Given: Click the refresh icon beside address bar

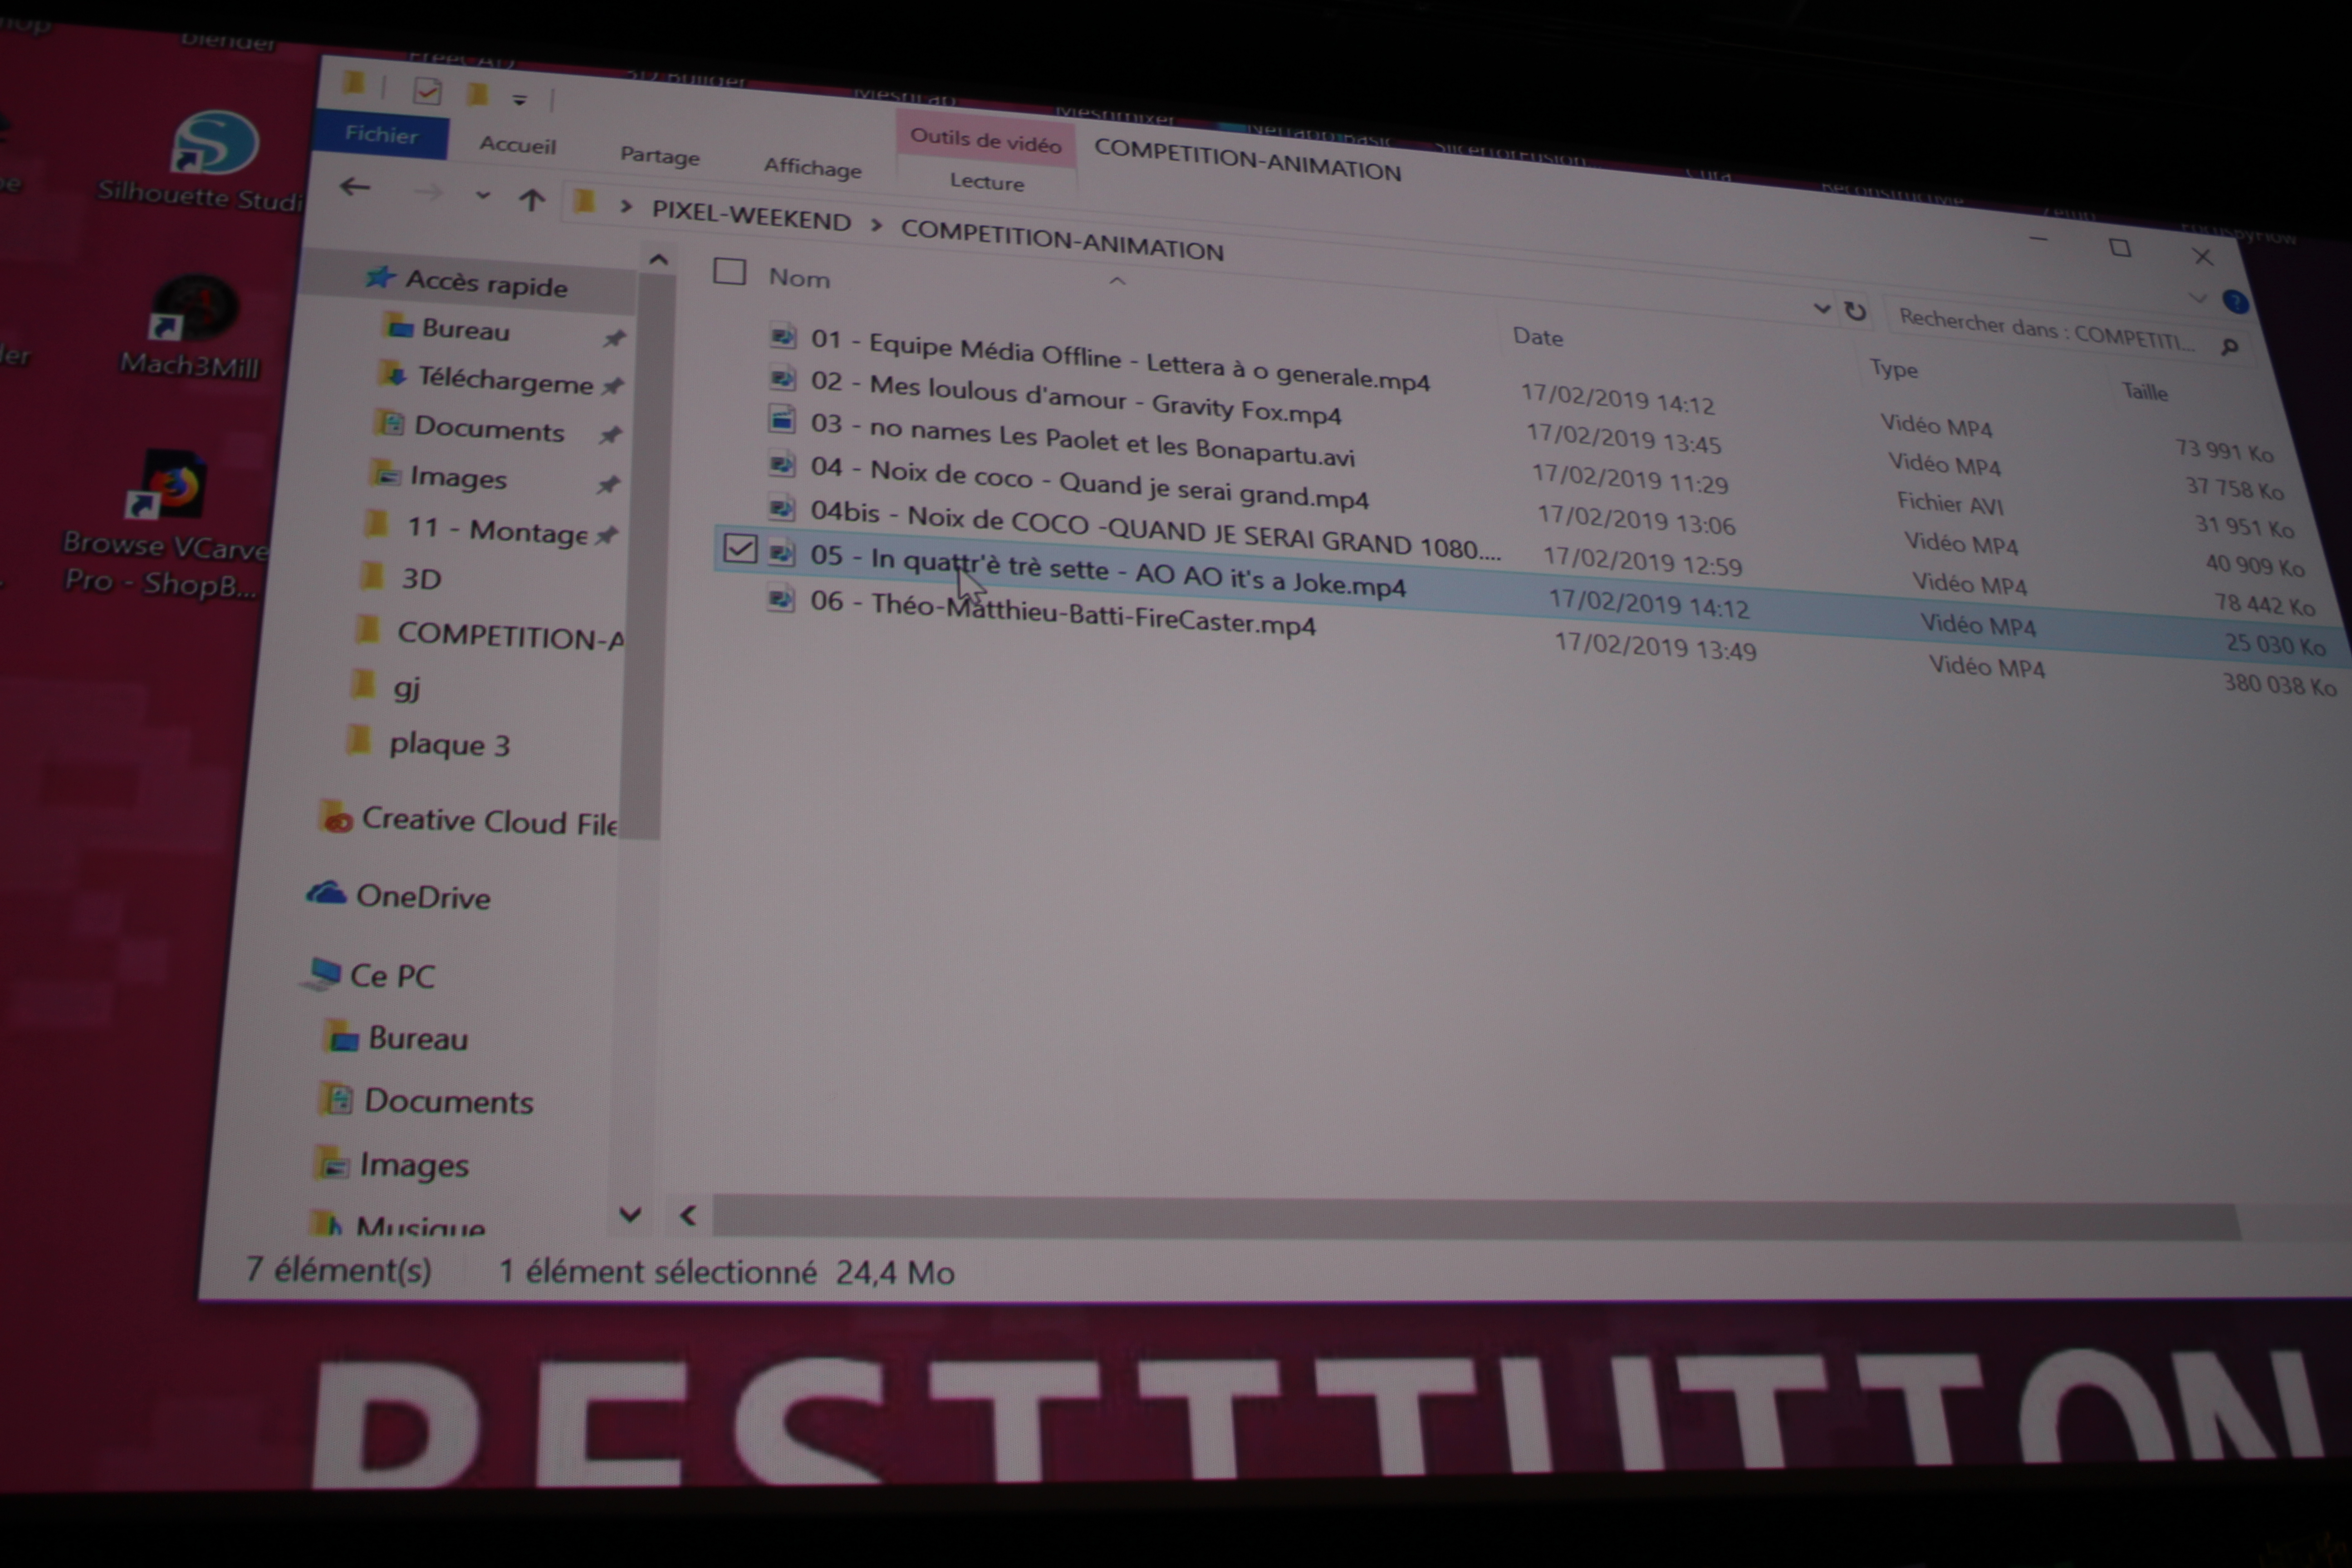Looking at the screenshot, I should click(x=1855, y=311).
